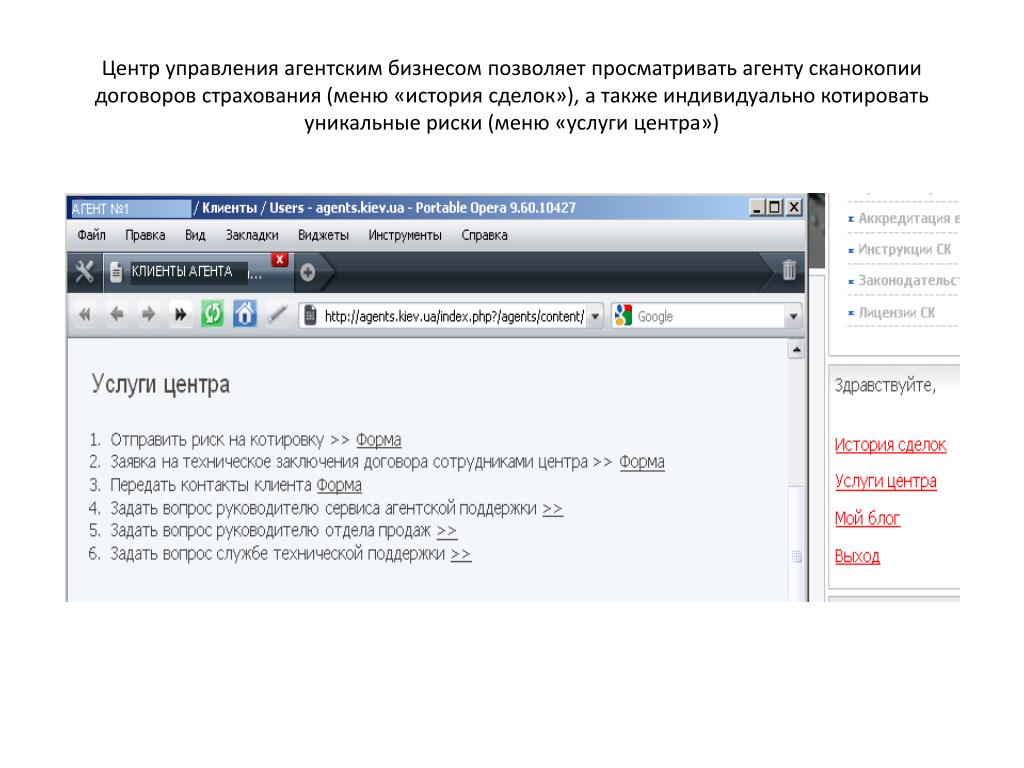The height and width of the screenshot is (768, 1024).
Task: Open the Мой блог link
Action: (x=867, y=519)
